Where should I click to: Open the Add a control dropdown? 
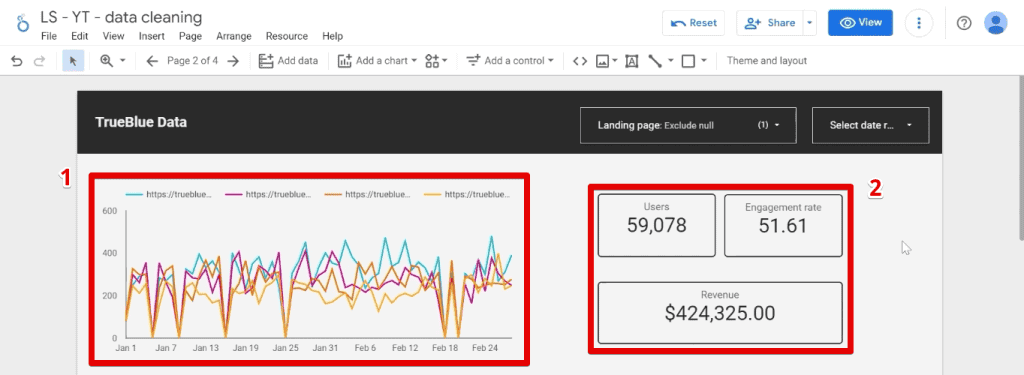coord(510,61)
